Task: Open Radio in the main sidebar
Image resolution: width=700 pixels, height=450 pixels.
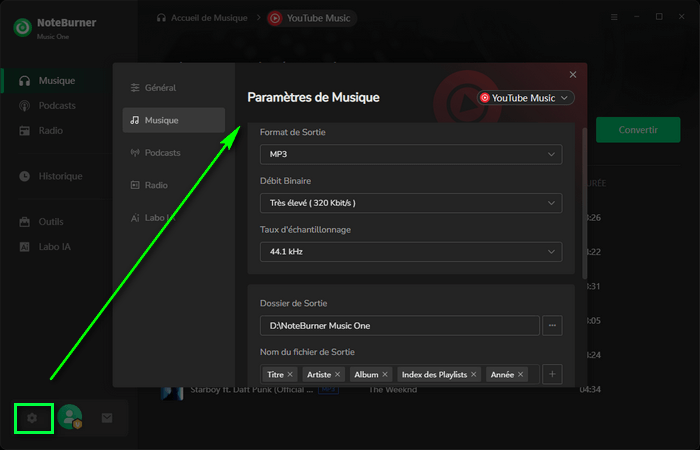Action: (41, 131)
